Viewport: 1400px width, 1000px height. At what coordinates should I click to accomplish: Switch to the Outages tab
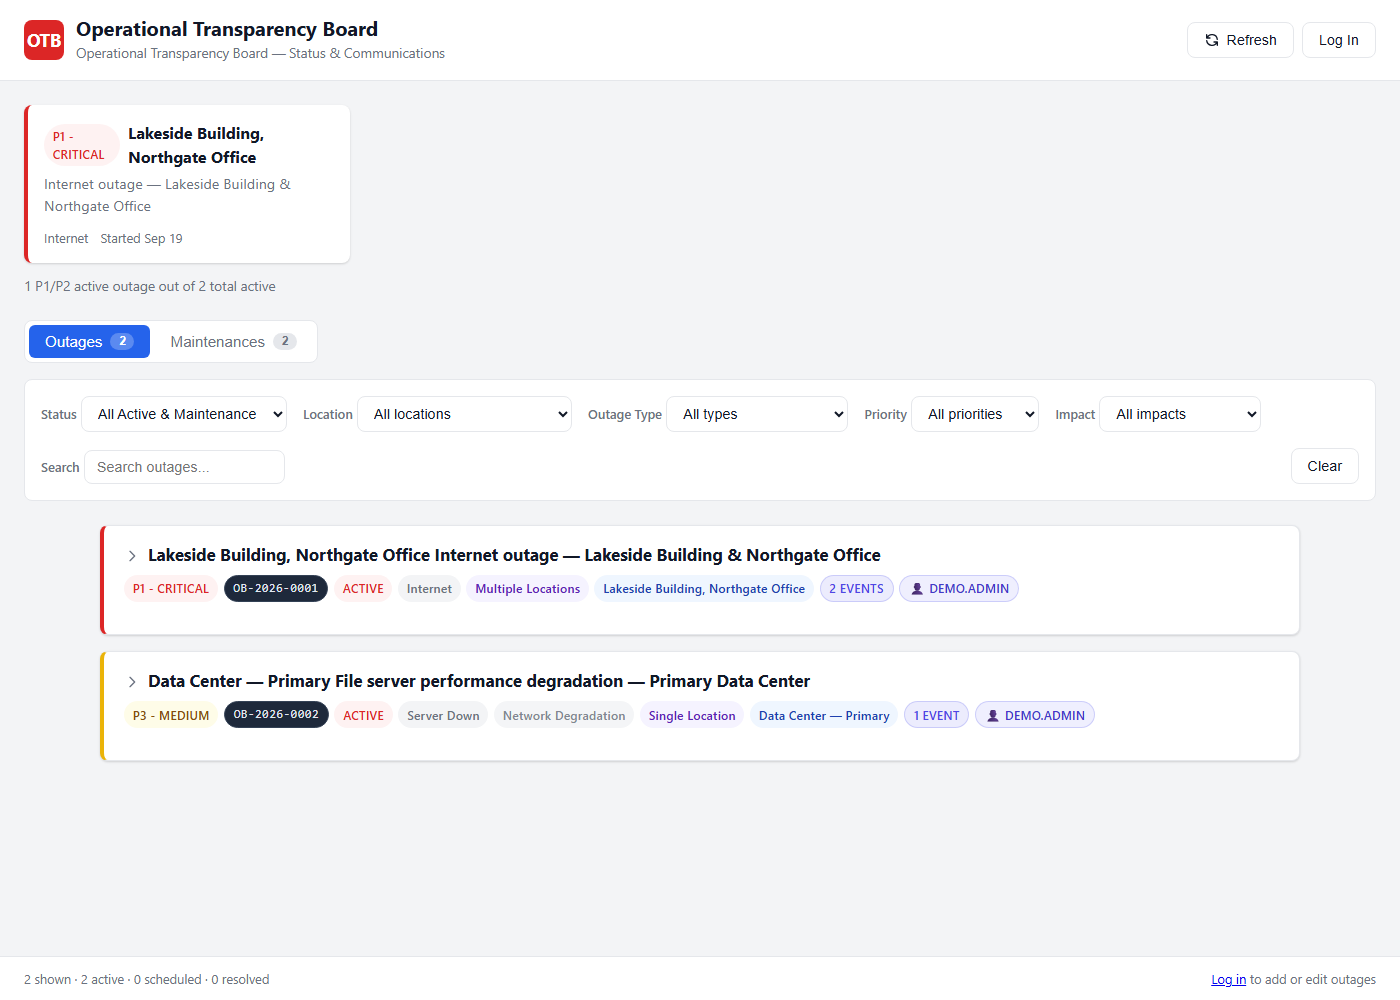tap(89, 342)
